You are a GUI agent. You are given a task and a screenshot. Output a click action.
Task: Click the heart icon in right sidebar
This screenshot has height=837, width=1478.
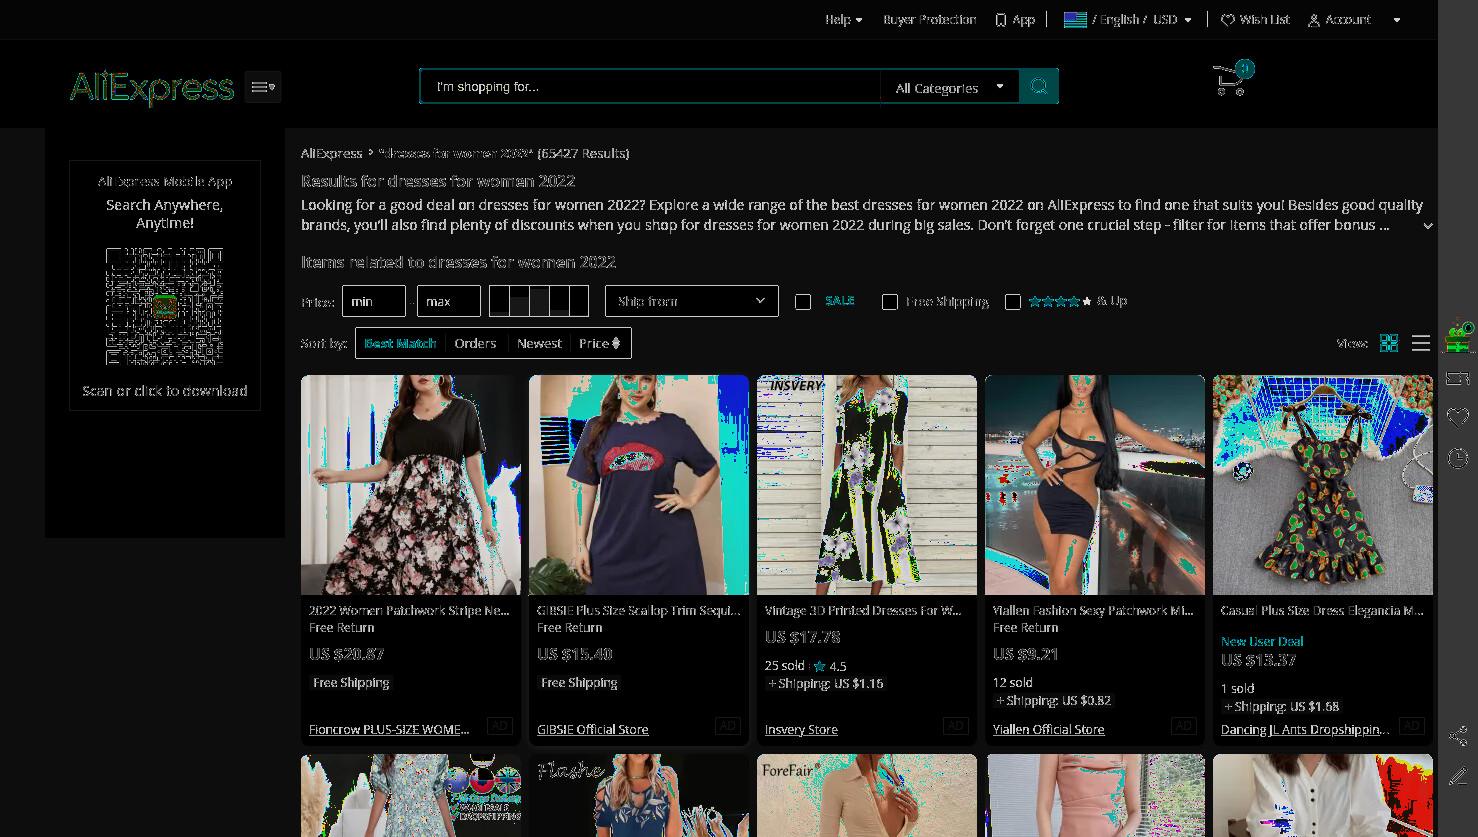(1458, 417)
